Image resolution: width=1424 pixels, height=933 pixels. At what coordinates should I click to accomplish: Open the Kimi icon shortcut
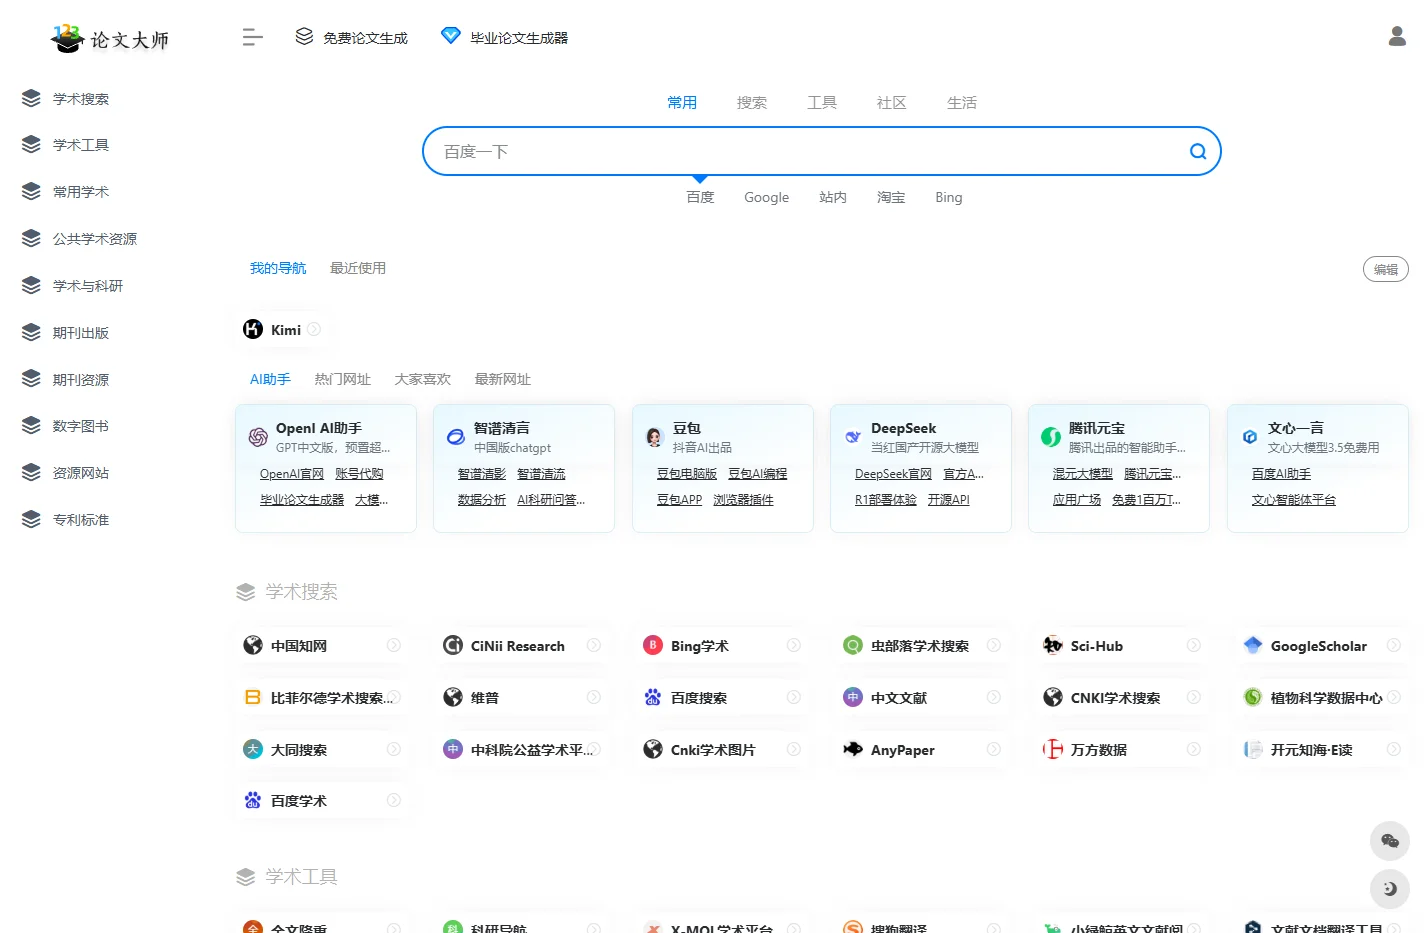[253, 329]
